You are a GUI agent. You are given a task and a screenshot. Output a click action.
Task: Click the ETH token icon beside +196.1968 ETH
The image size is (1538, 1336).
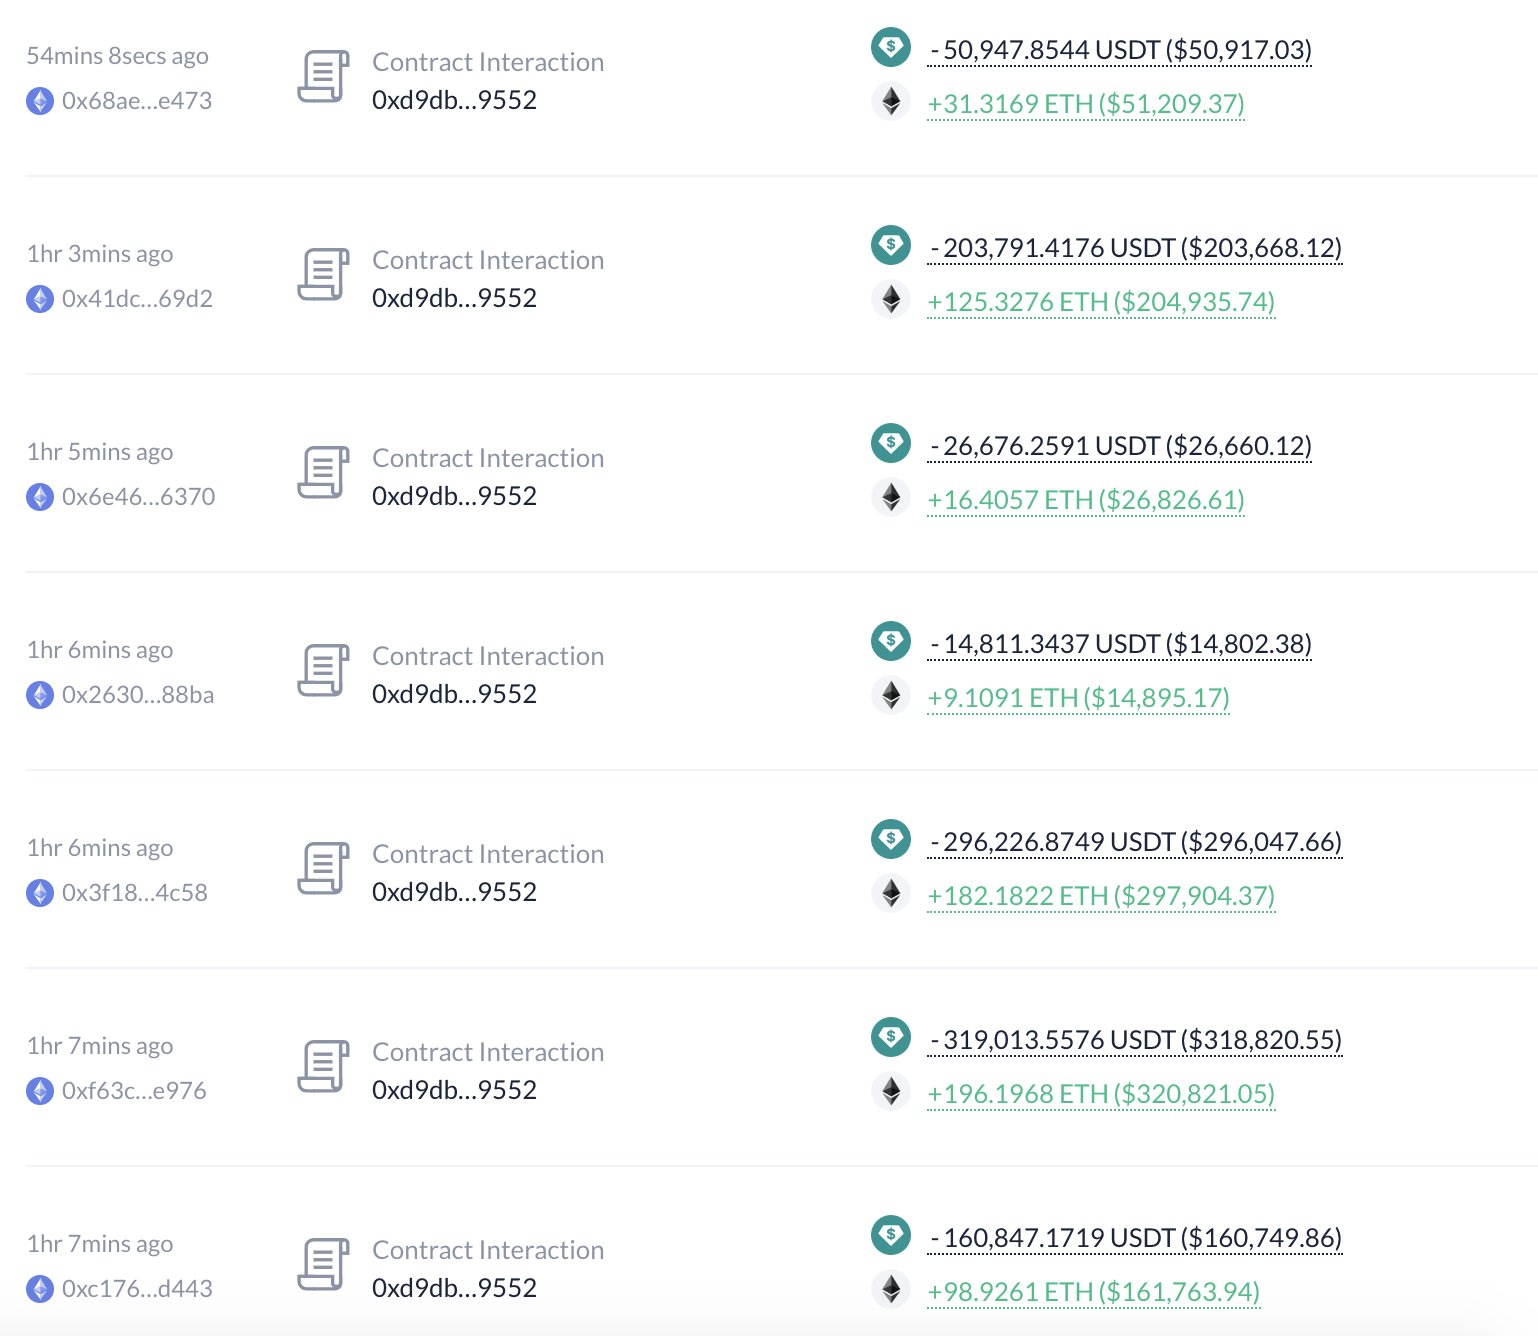[x=891, y=1091]
